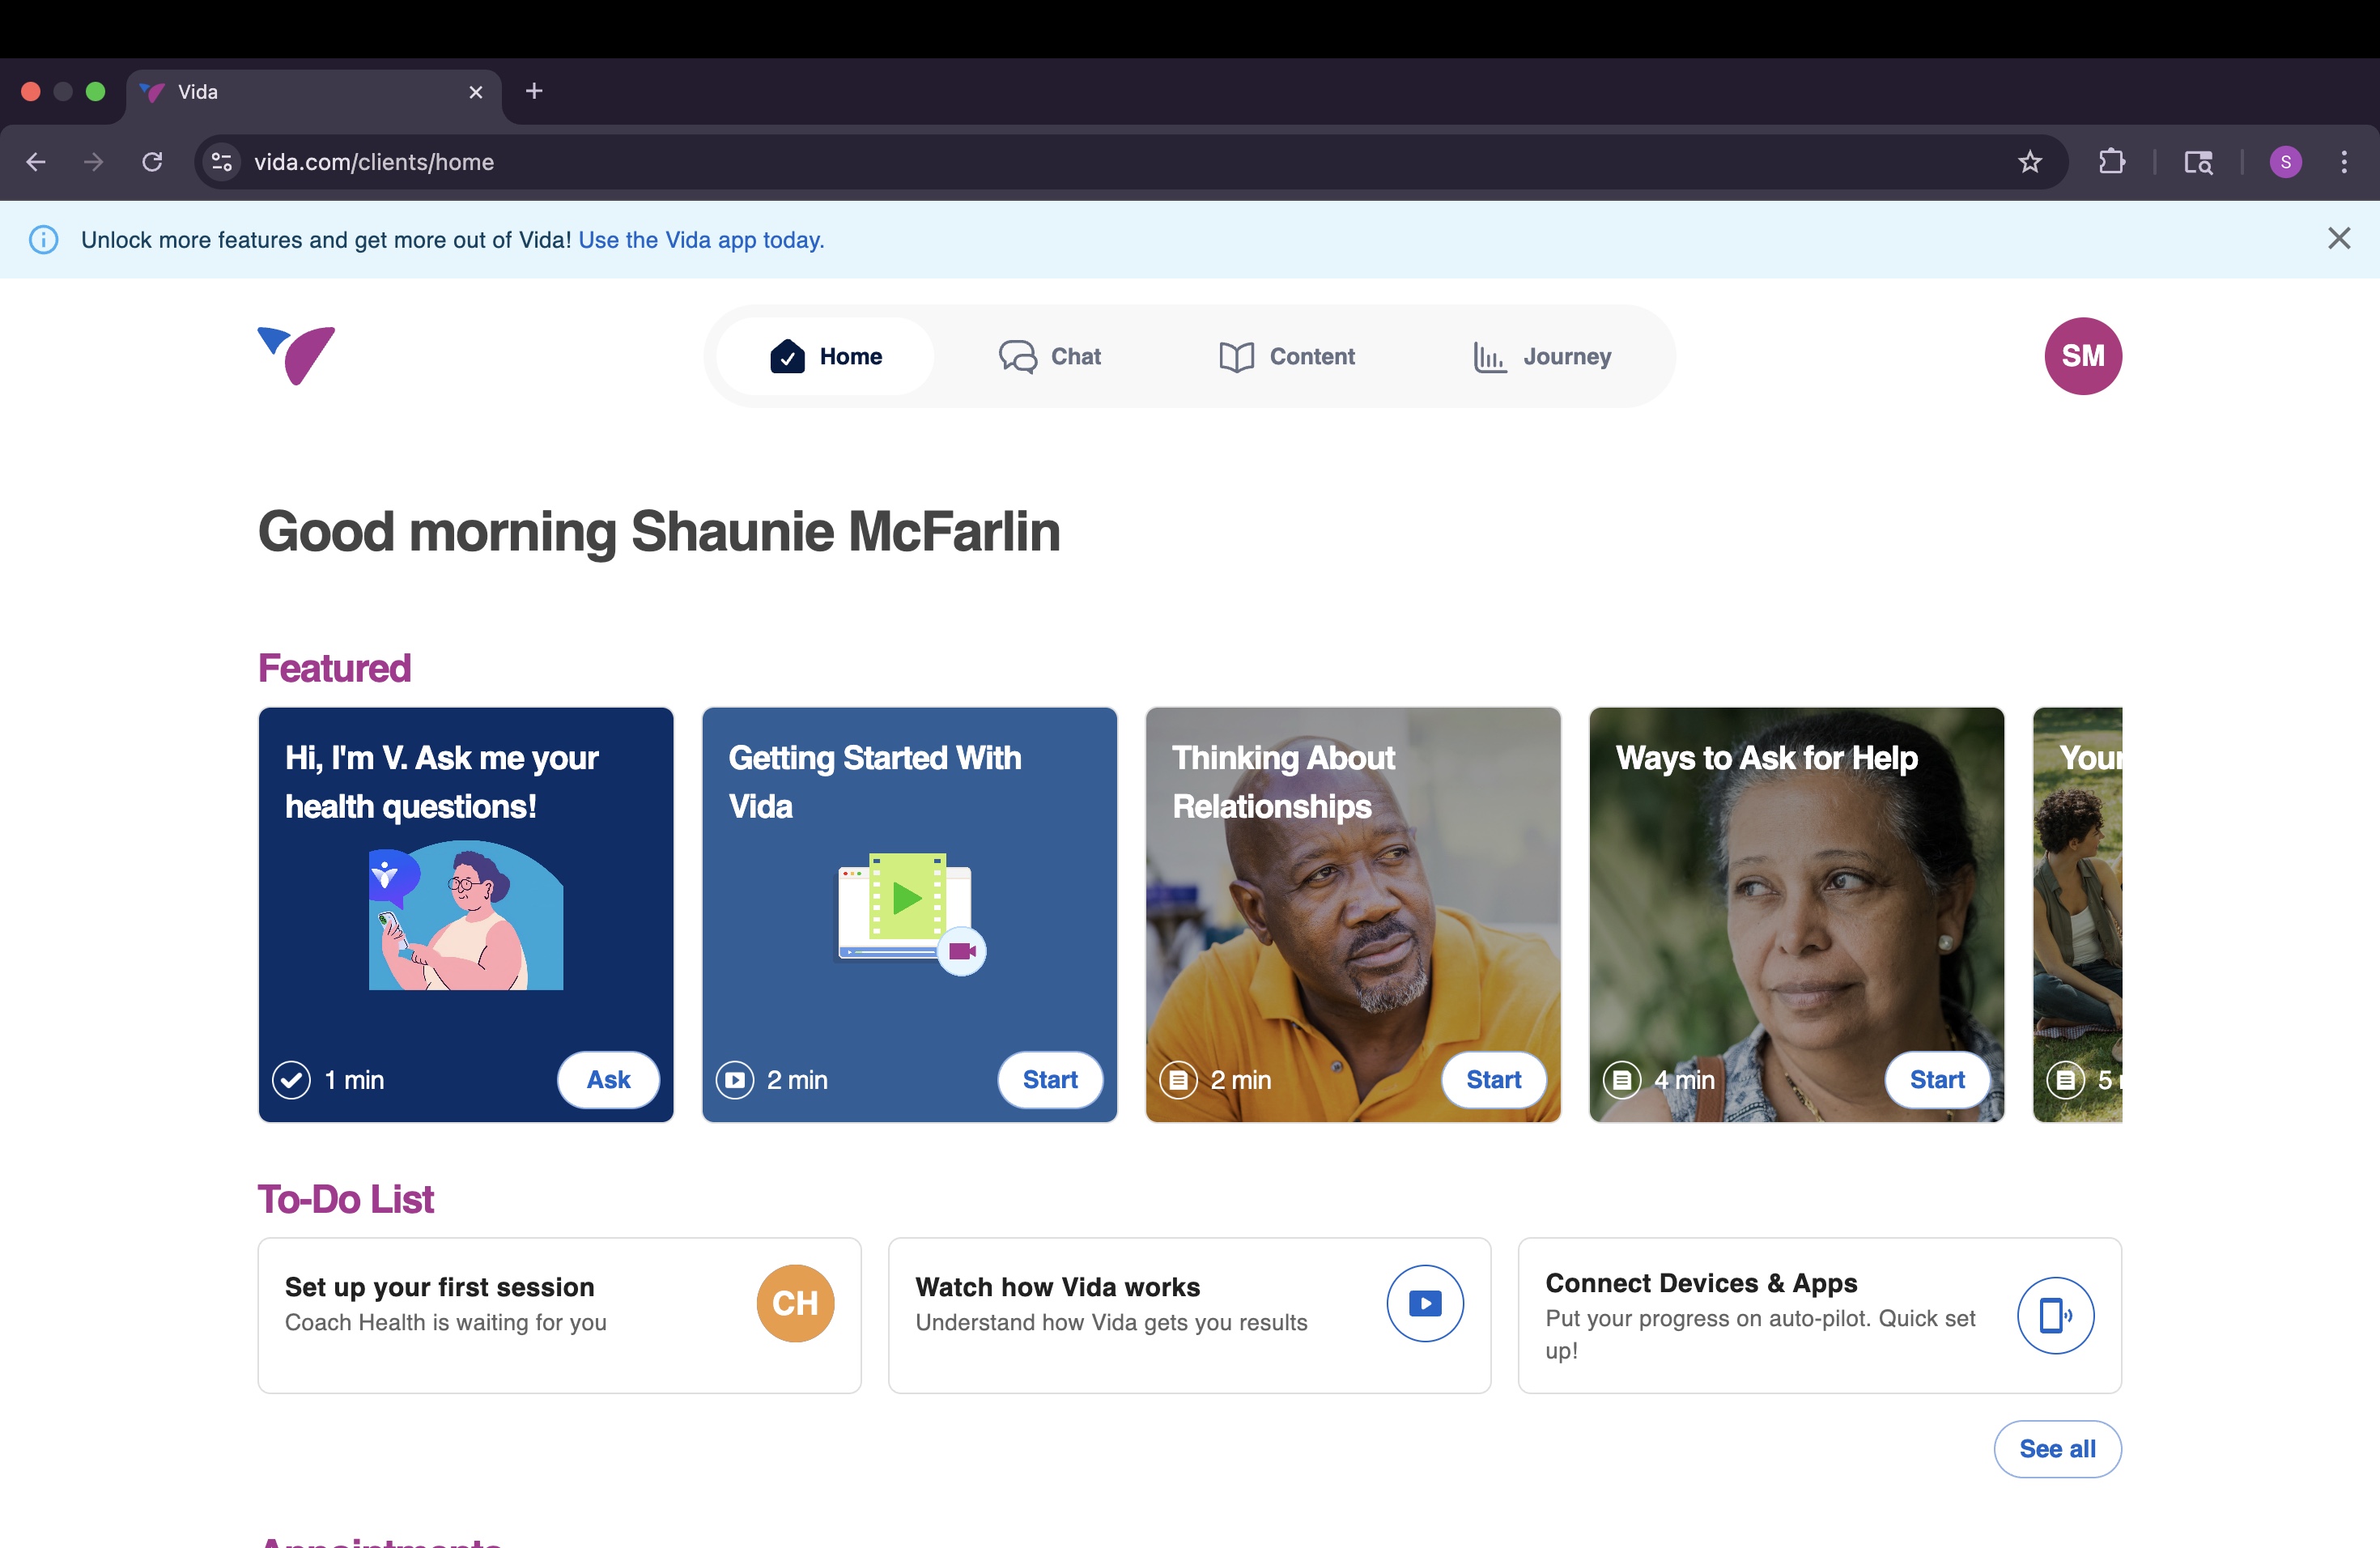This screenshot has width=2380, height=1548.
Task: Click the phone device icon for Connect Devices
Action: click(2054, 1315)
